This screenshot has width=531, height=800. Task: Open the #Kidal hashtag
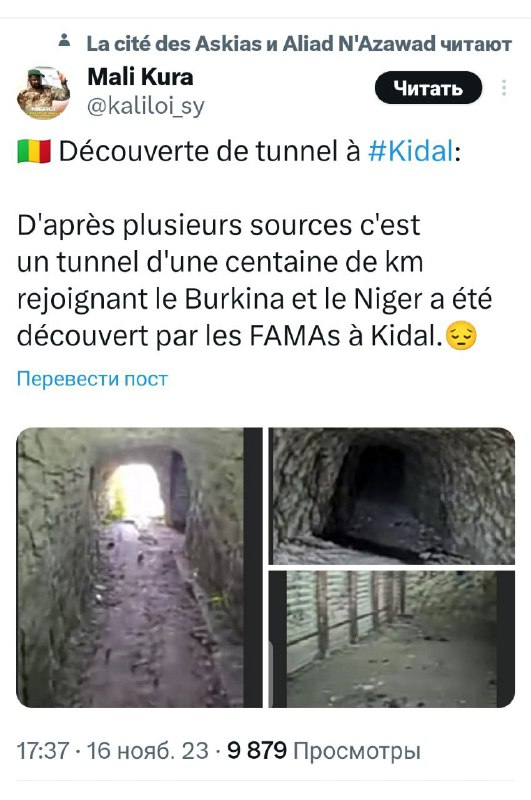[x=411, y=152]
